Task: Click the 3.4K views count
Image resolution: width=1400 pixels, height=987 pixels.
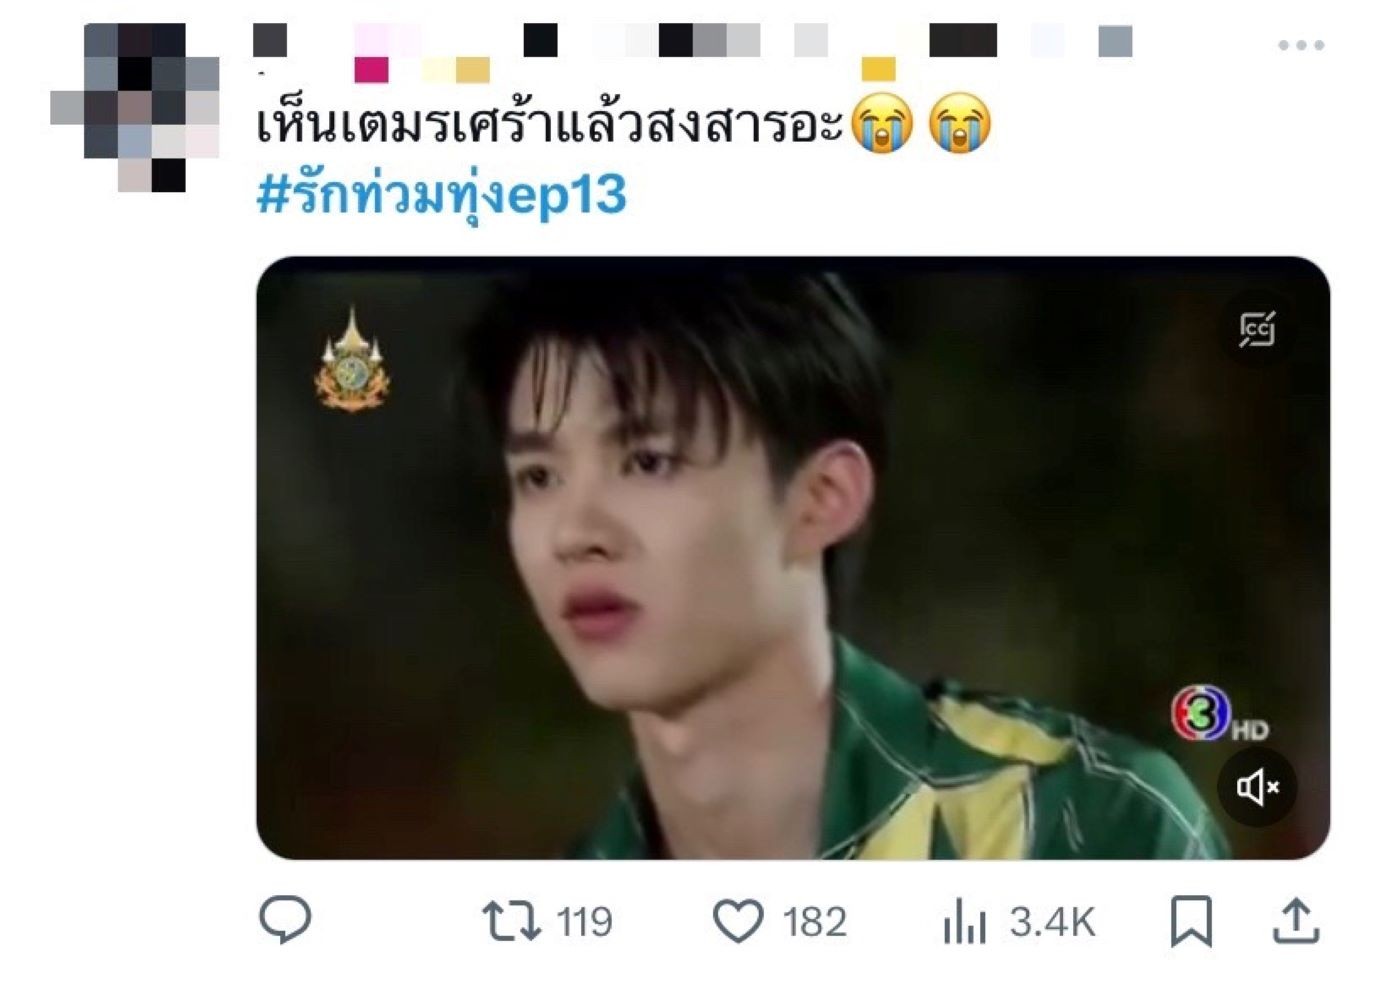Action: pyautogui.click(x=1052, y=921)
